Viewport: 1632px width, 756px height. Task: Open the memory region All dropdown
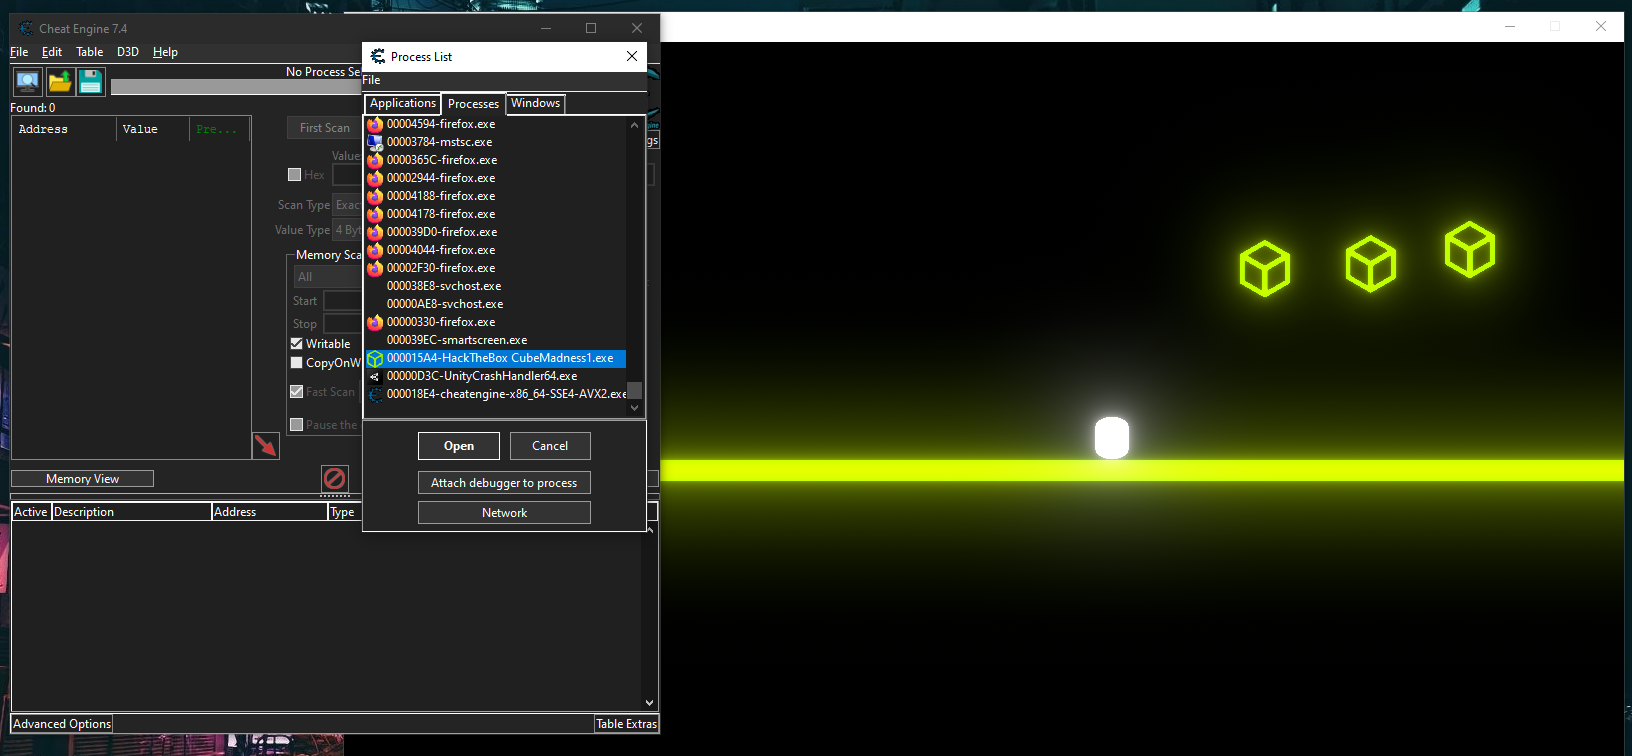coord(327,277)
